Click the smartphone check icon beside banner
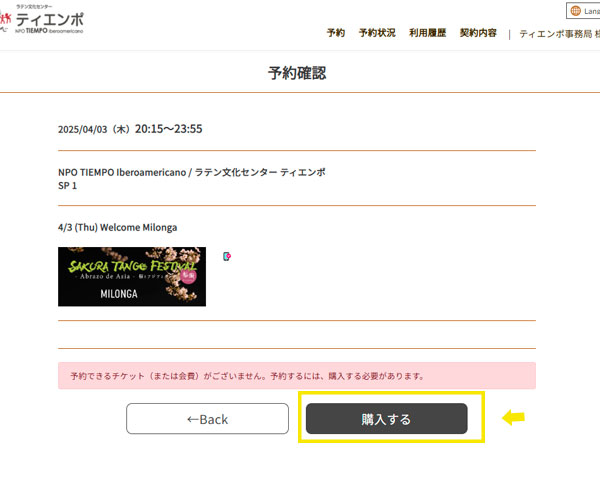This screenshot has width=600, height=488. click(227, 256)
